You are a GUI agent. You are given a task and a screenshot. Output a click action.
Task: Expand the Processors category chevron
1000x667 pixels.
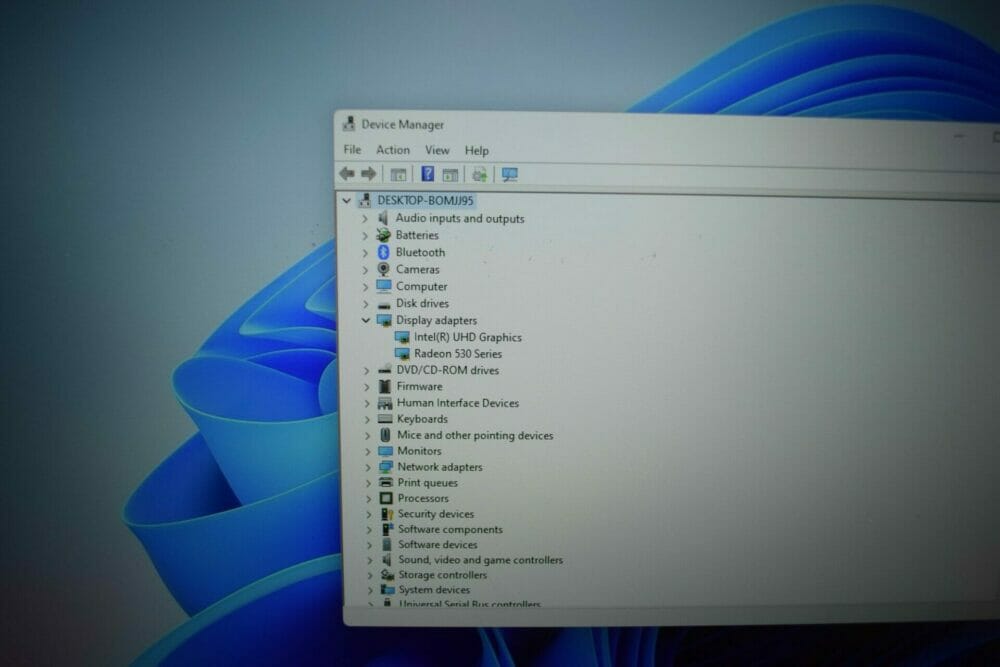pos(368,499)
